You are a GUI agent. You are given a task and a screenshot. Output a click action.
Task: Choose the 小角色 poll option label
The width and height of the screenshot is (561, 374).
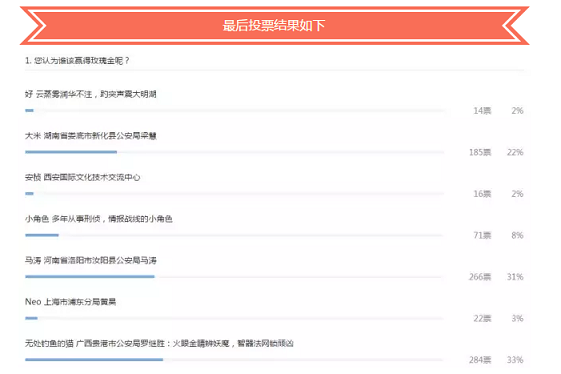[98, 219]
